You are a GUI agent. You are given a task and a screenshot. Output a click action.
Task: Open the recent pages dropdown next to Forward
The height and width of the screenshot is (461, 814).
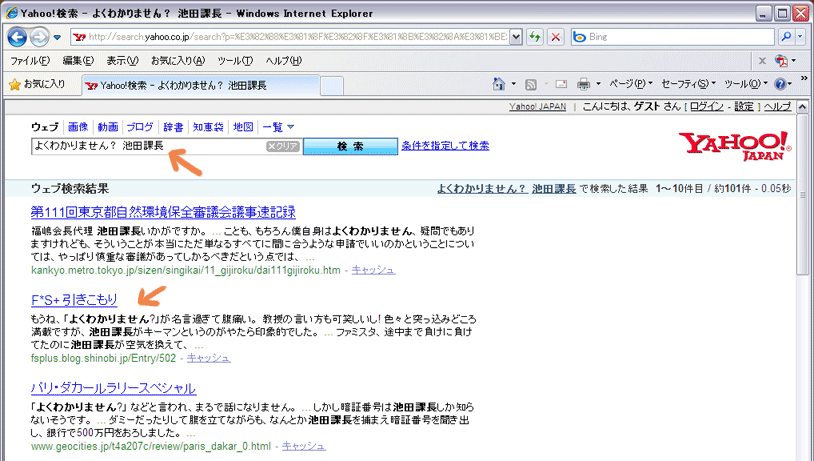coord(57,37)
